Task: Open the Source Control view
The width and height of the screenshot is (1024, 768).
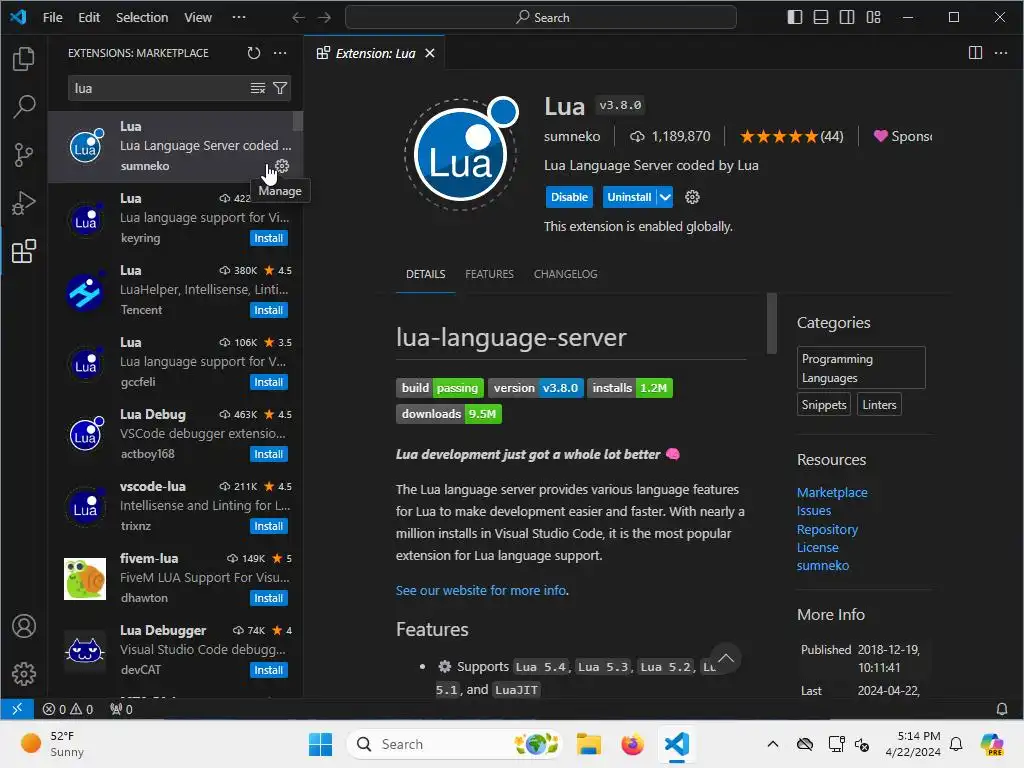Action: pos(24,155)
